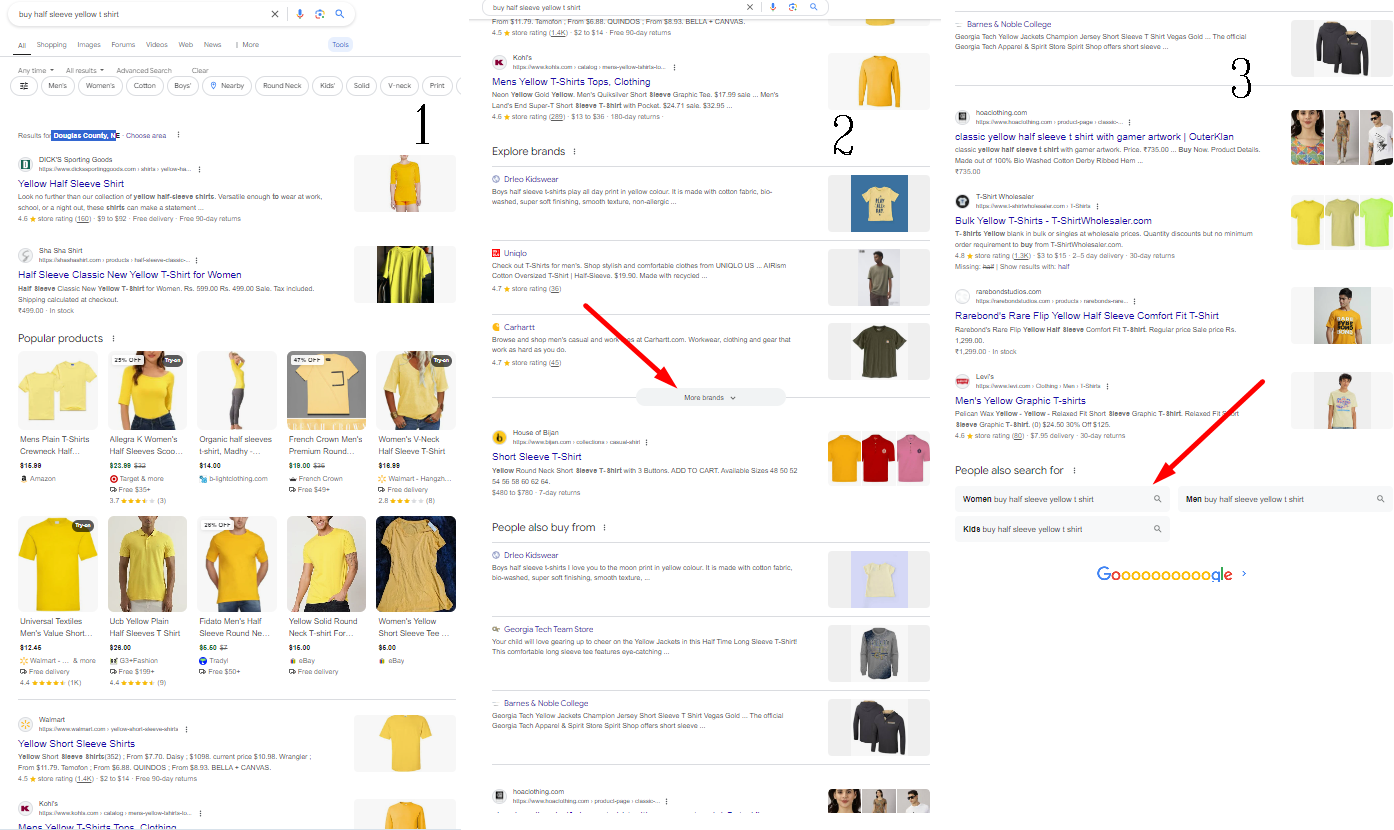Viewport: 1394px width, 830px height.
Task: Open three-dot options next to People also buy from
Action: [x=604, y=528]
